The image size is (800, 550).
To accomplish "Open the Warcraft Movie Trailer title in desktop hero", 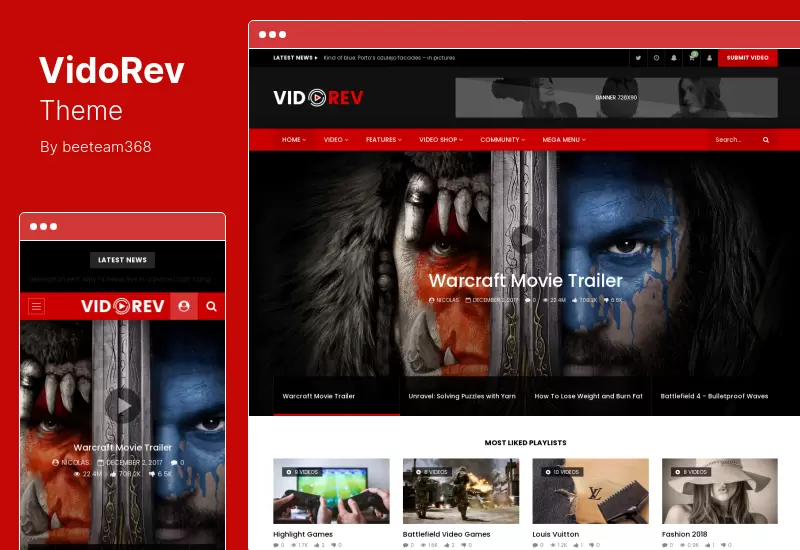I will (526, 281).
